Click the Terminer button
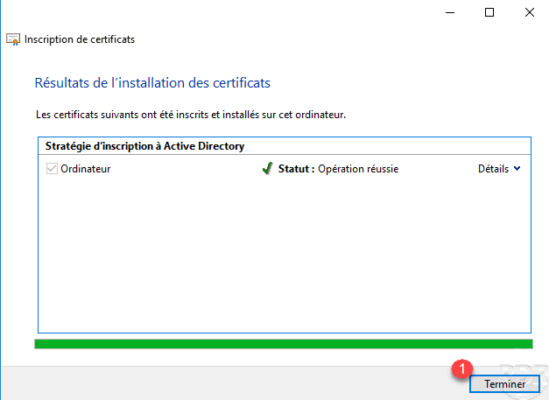Viewport: 549px width, 400px height. tap(504, 384)
